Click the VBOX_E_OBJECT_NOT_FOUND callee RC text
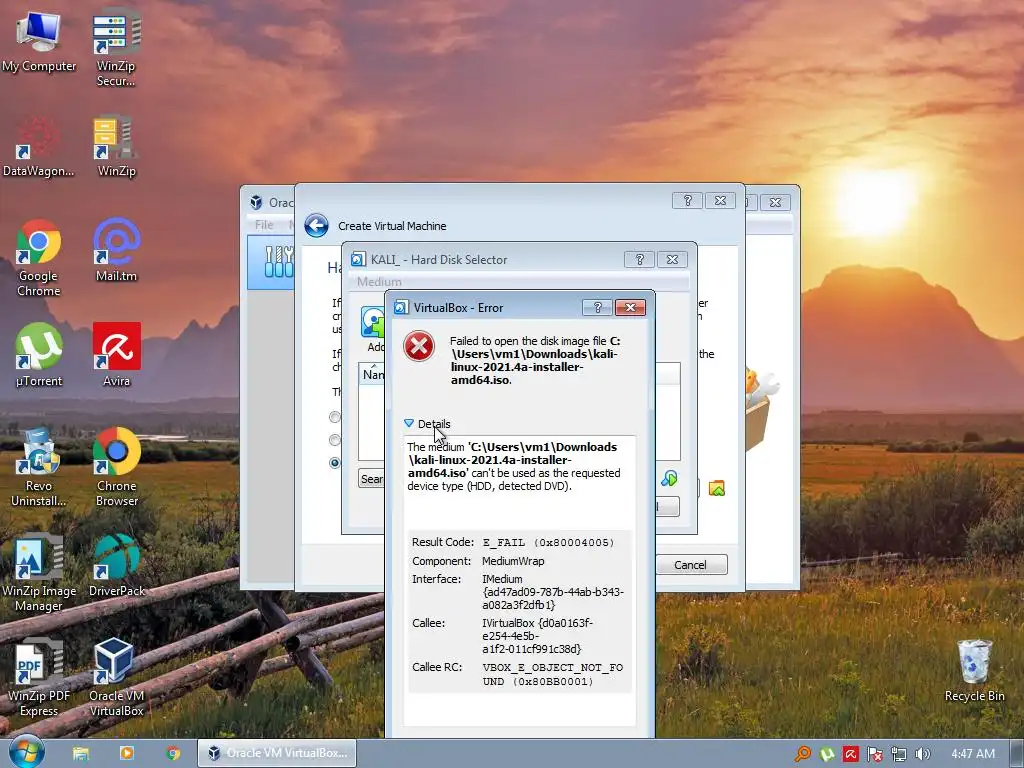Viewport: 1024px width, 768px height. click(552, 674)
